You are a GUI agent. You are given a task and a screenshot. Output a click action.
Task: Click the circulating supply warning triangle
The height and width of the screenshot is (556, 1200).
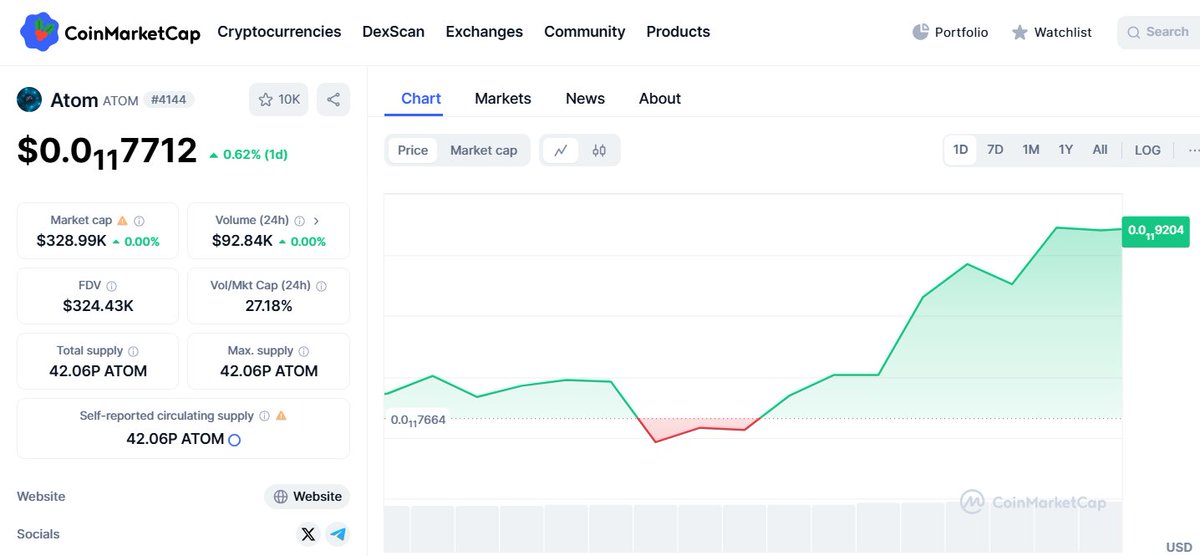click(281, 416)
